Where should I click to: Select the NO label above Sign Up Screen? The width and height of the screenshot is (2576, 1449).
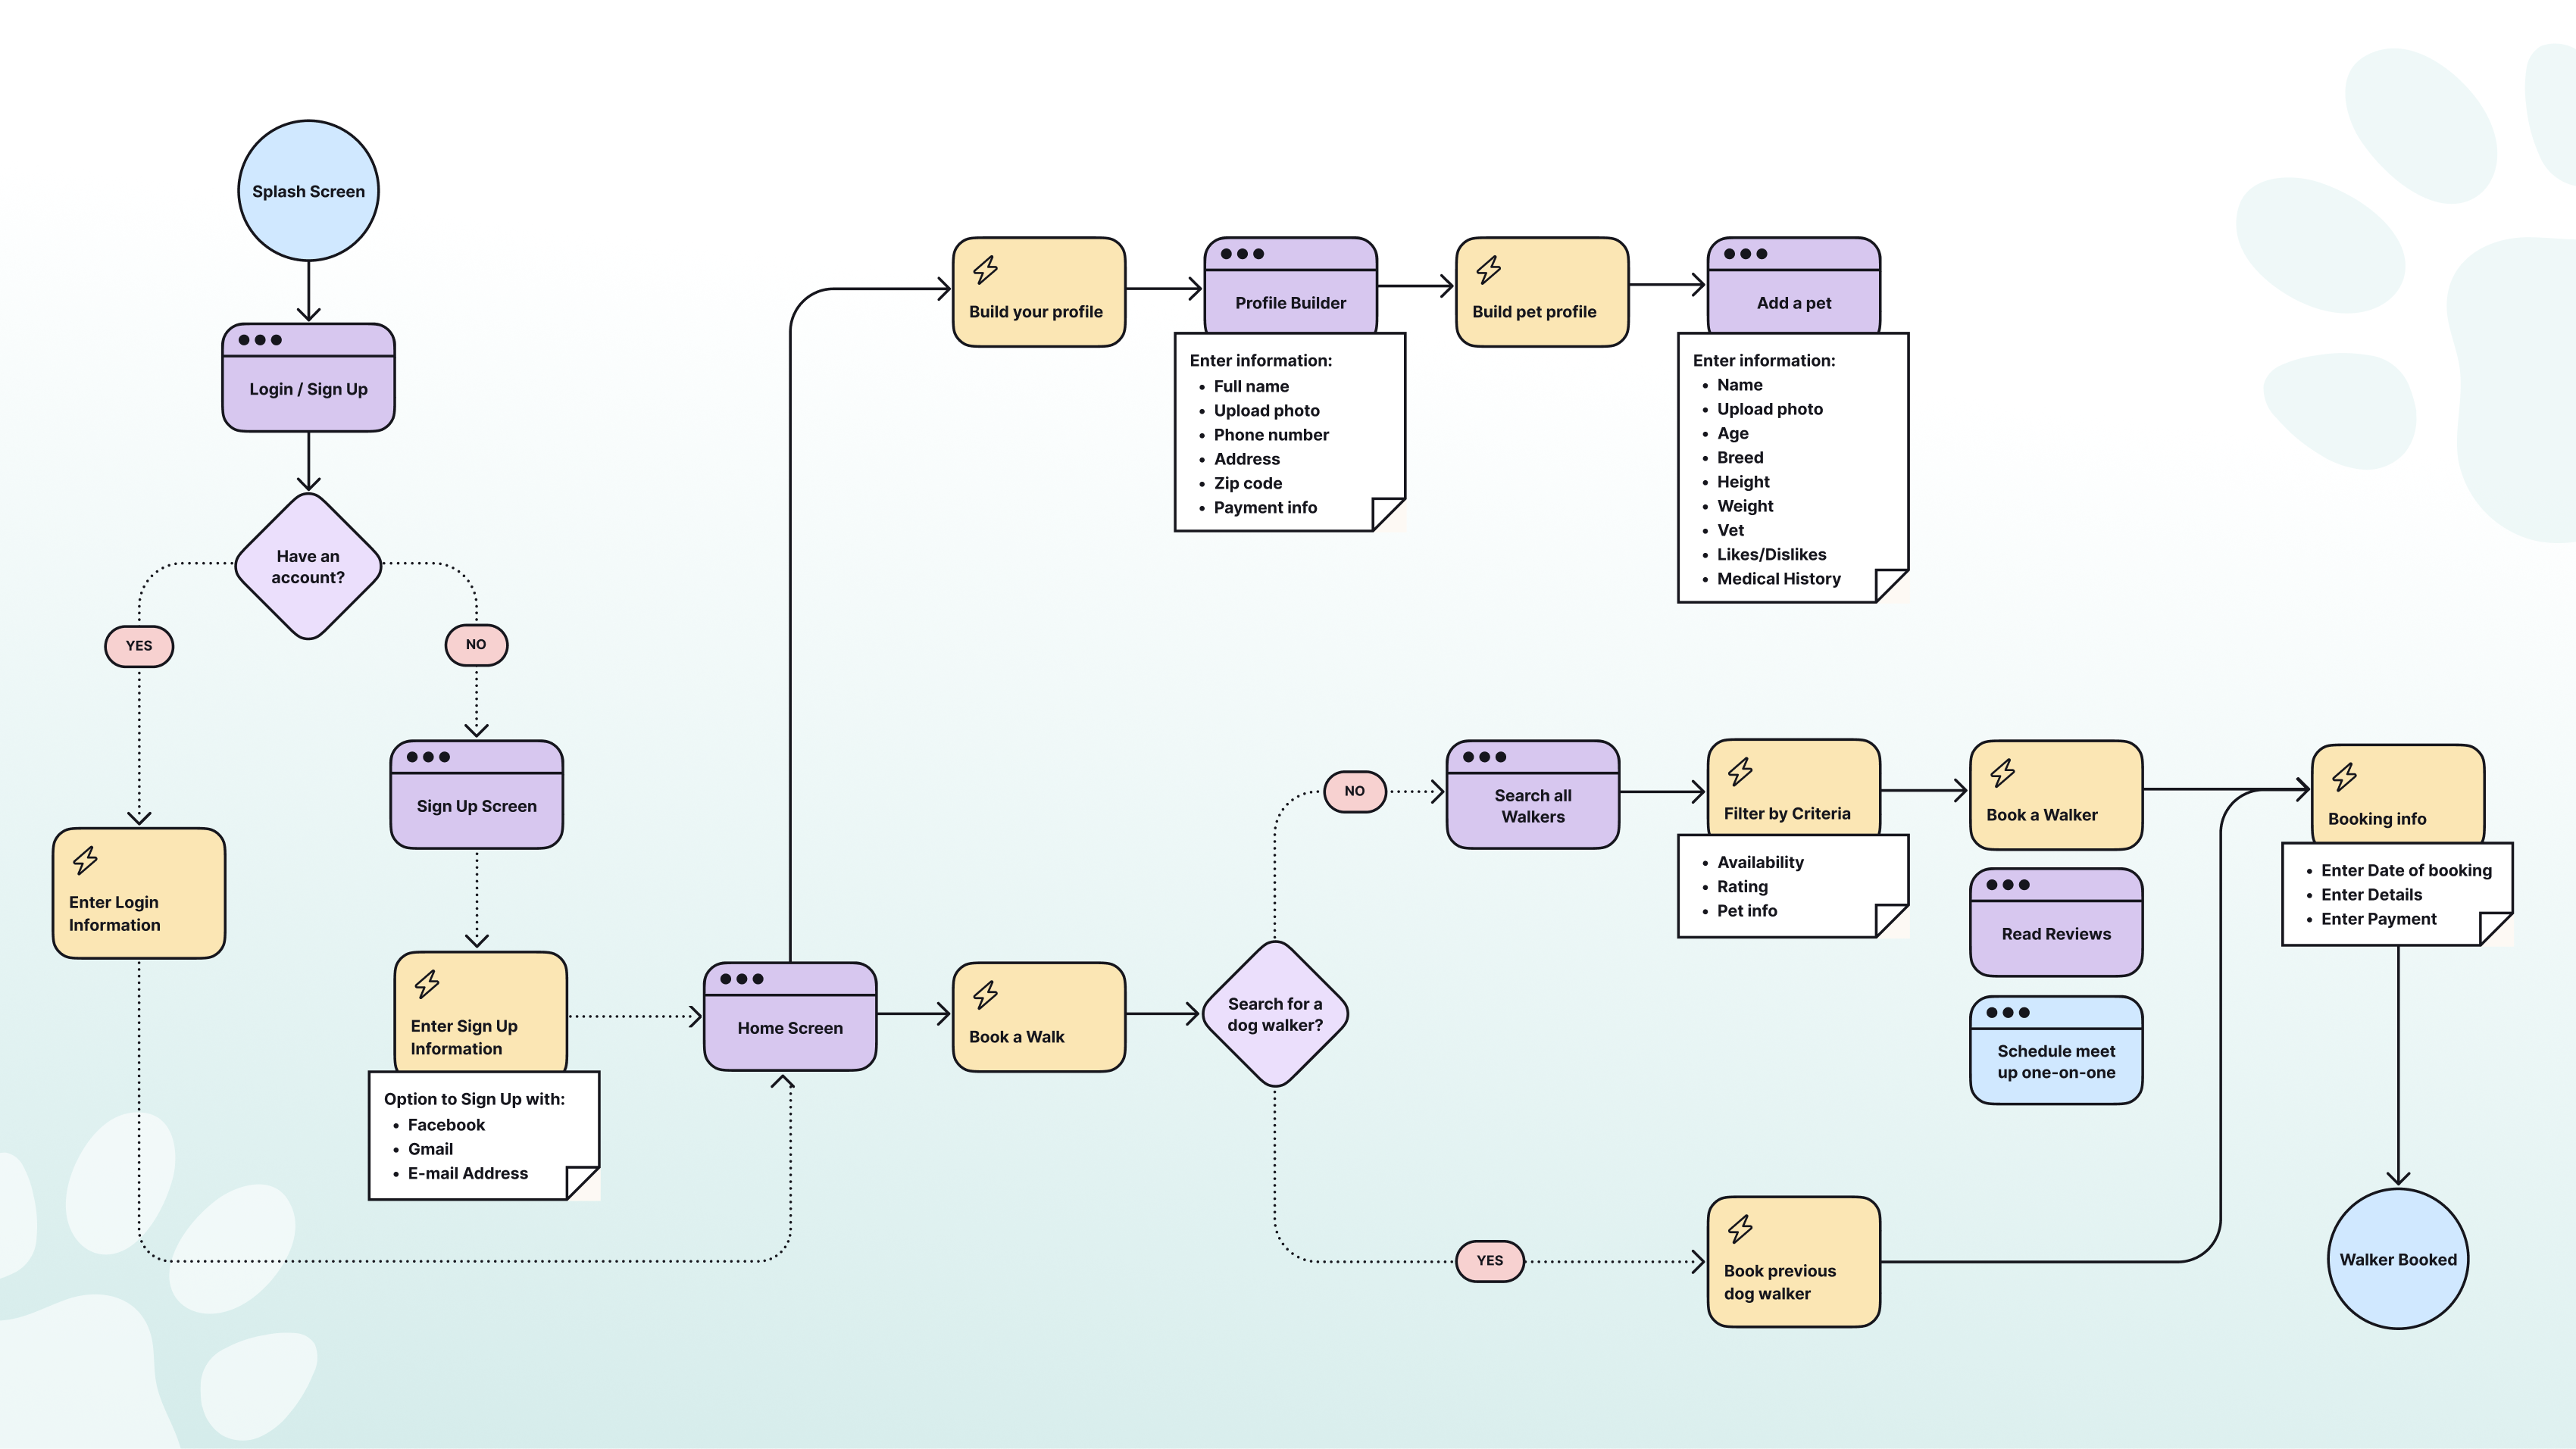point(476,645)
